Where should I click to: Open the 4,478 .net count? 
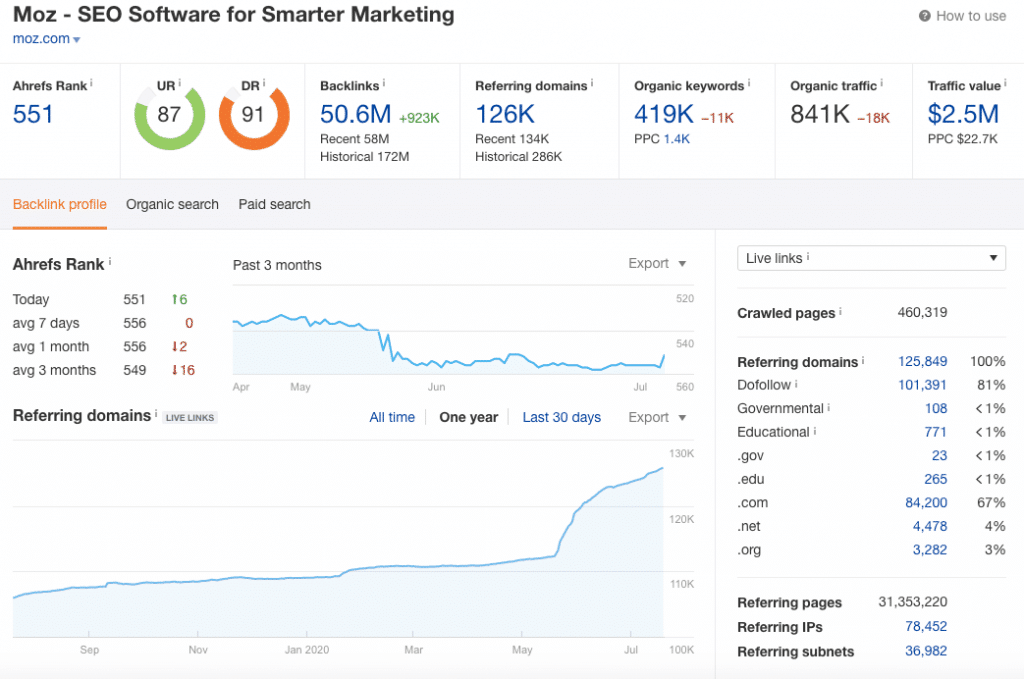tap(930, 526)
